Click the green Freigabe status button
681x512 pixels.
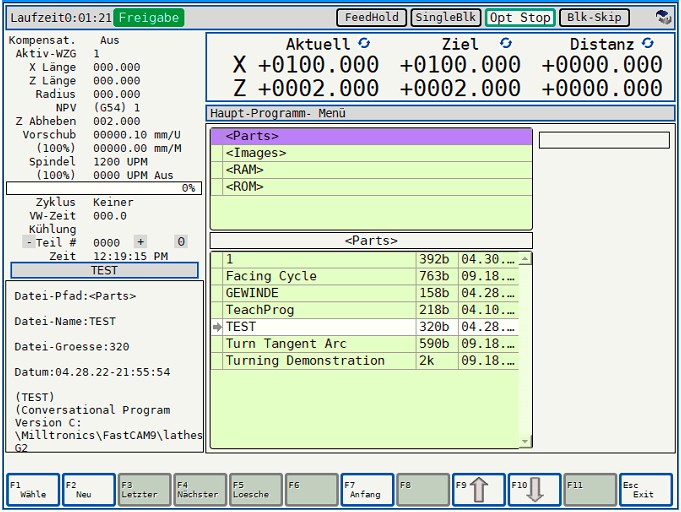[x=149, y=17]
